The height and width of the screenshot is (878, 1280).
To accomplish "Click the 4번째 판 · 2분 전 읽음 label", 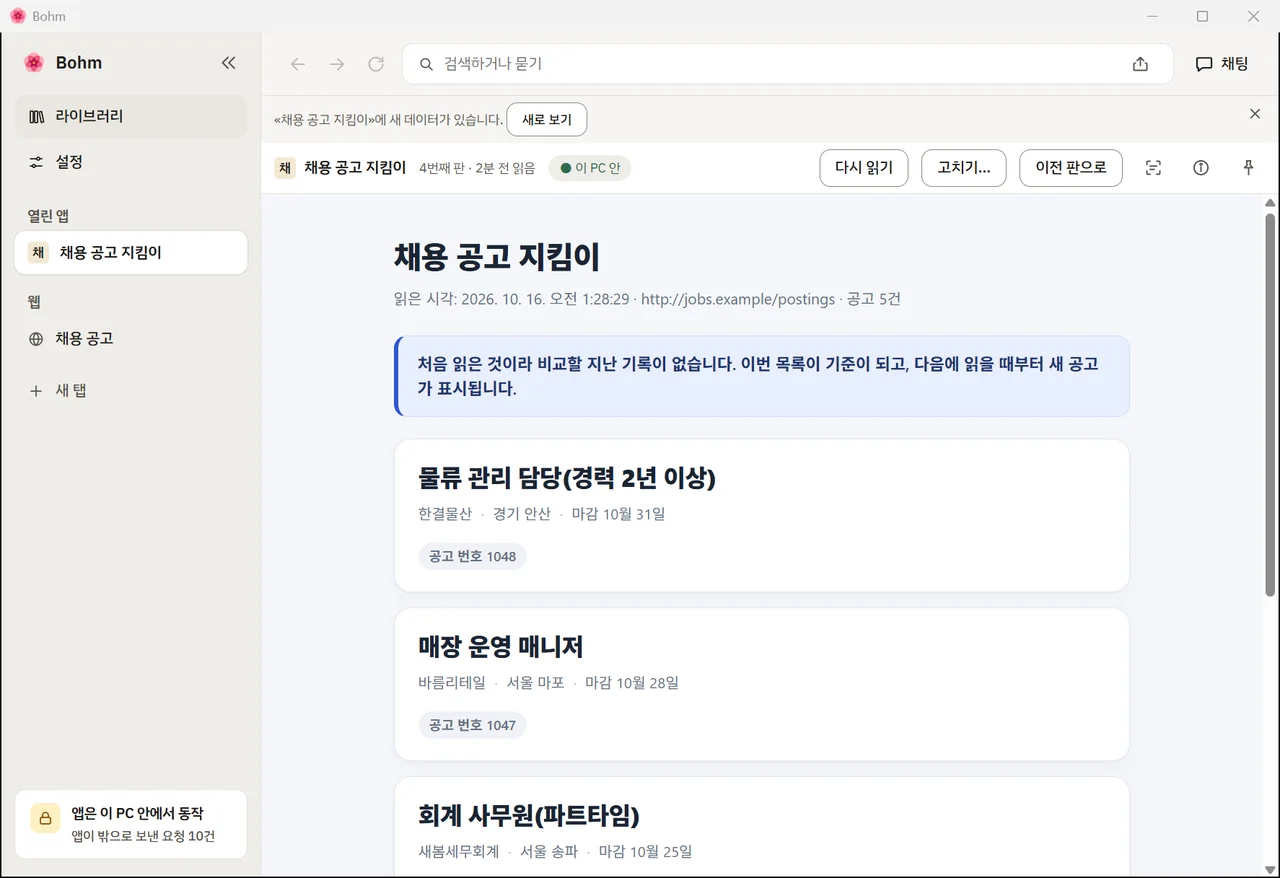I will [x=477, y=168].
